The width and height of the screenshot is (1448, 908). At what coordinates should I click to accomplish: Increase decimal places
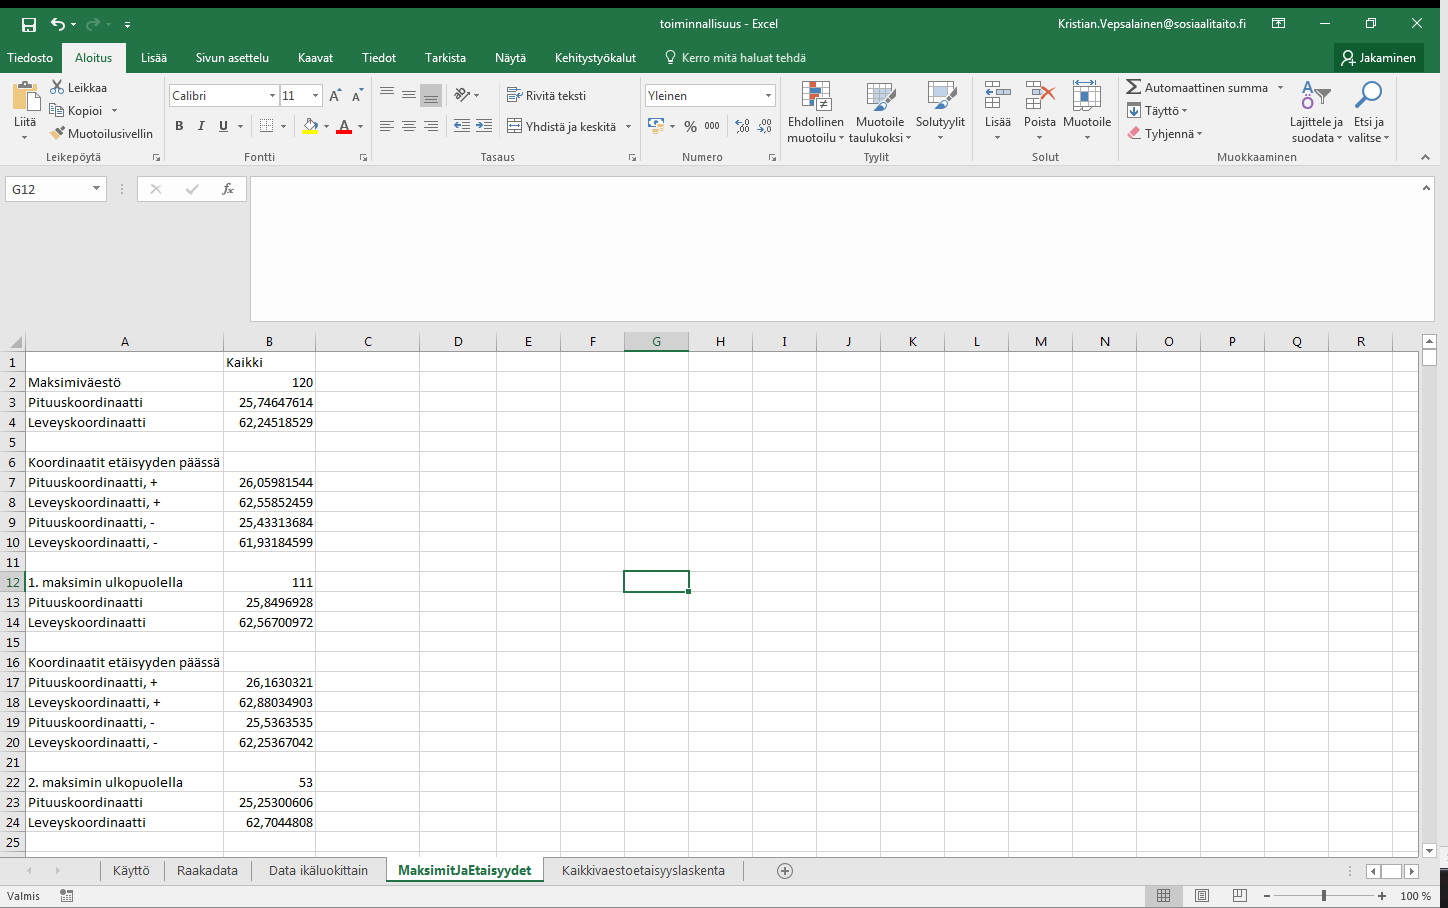point(742,126)
